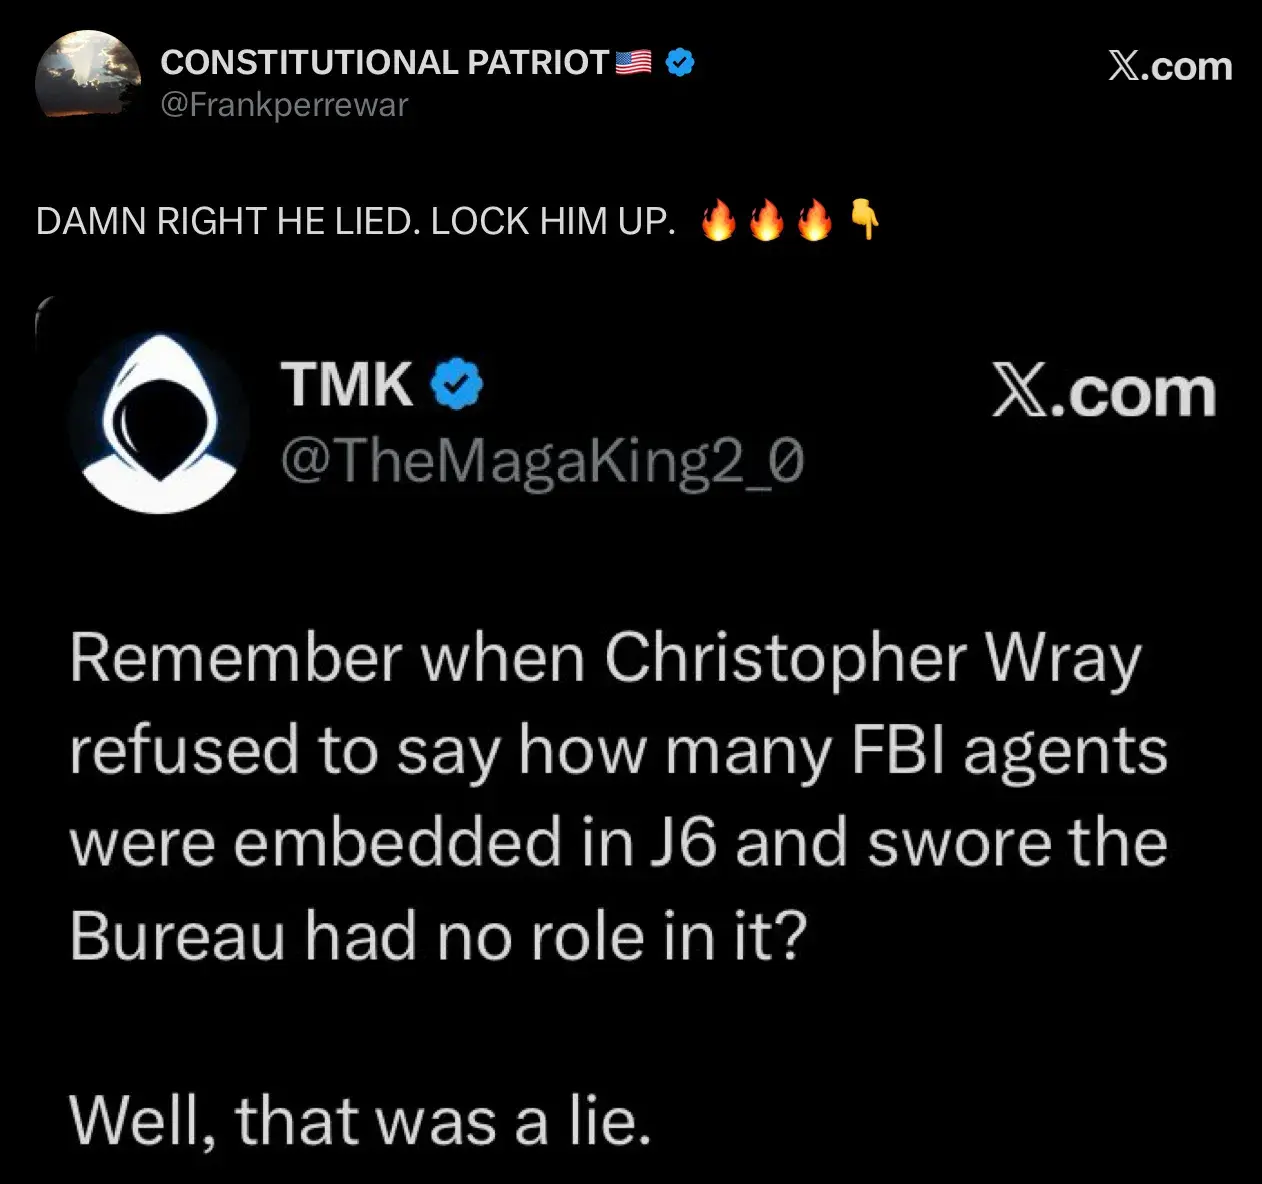Click the "Well, that was a lie." line
1262x1184 pixels.
[360, 1120]
